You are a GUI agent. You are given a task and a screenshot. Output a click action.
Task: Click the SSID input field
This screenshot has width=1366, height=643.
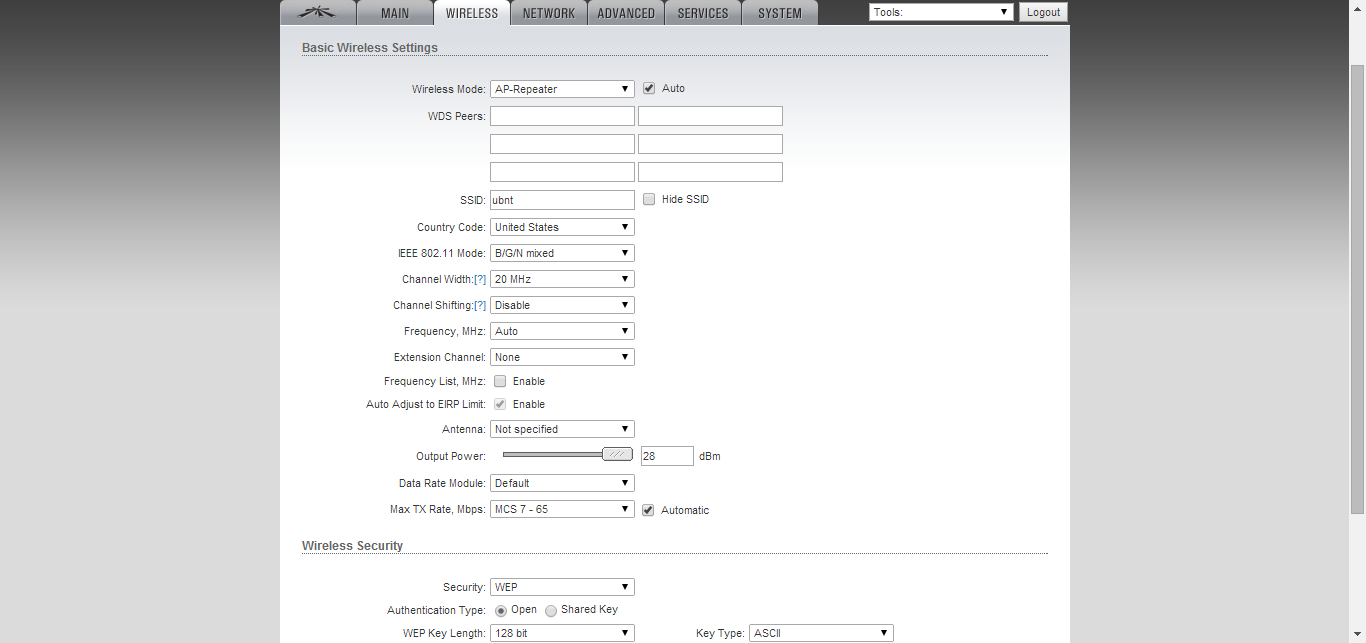(x=562, y=200)
